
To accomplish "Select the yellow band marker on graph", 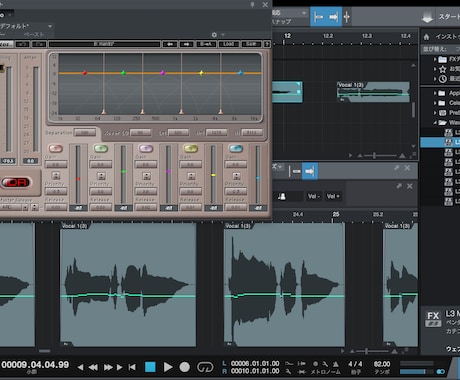I will [201, 73].
